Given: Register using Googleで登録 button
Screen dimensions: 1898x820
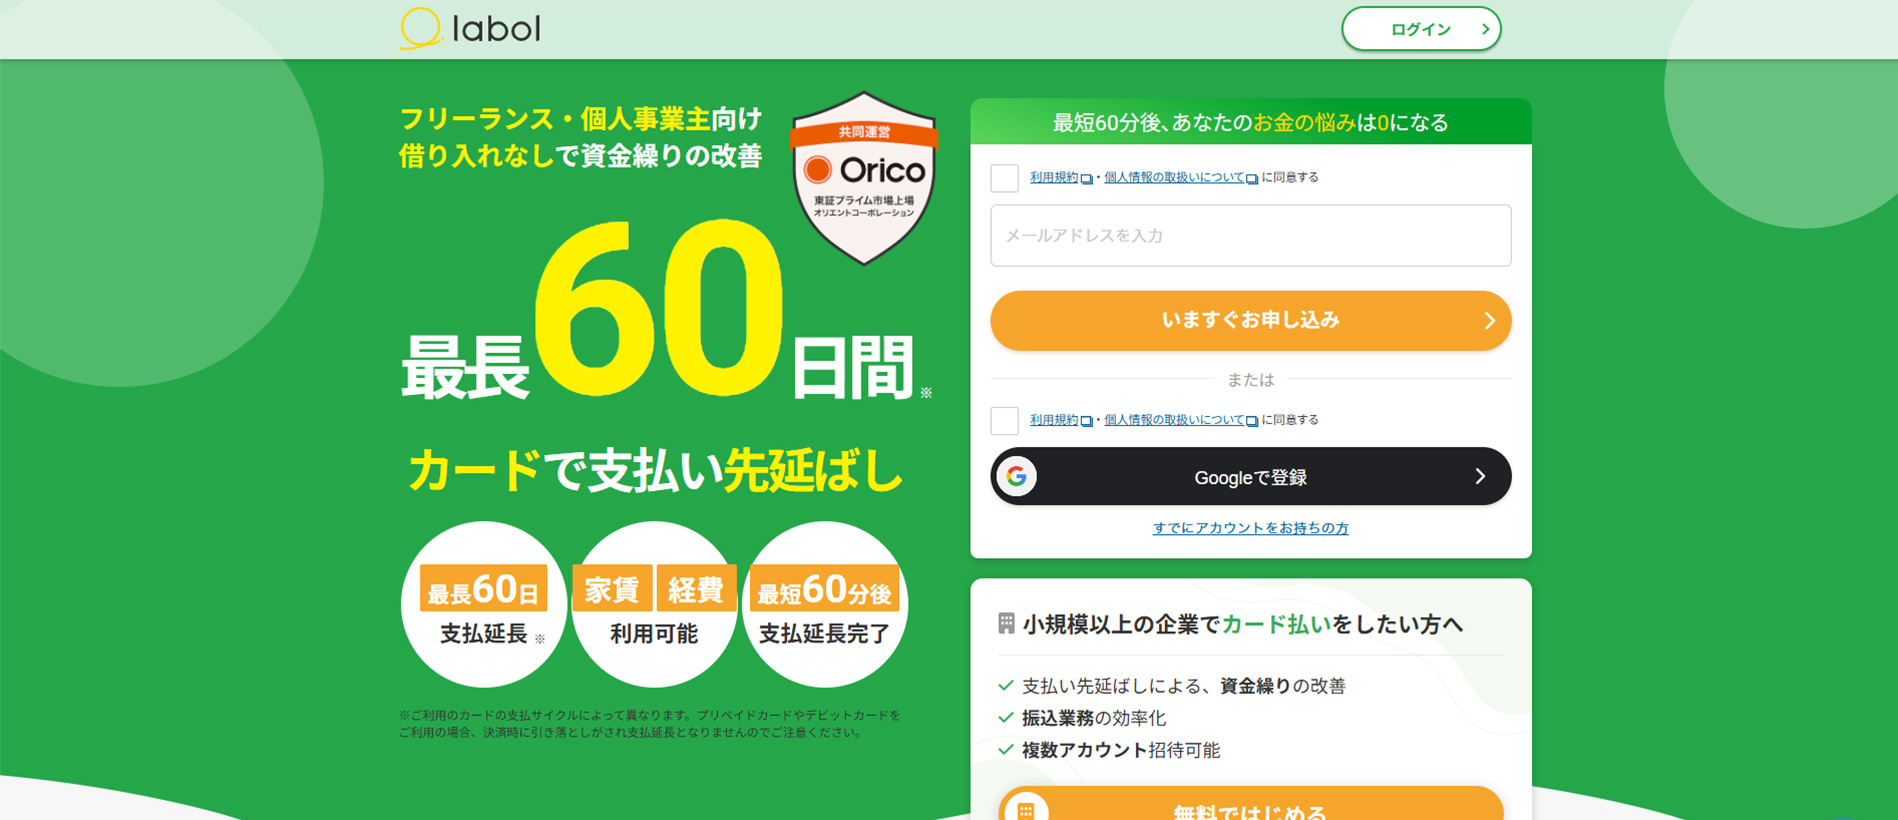Looking at the screenshot, I should tap(1250, 477).
